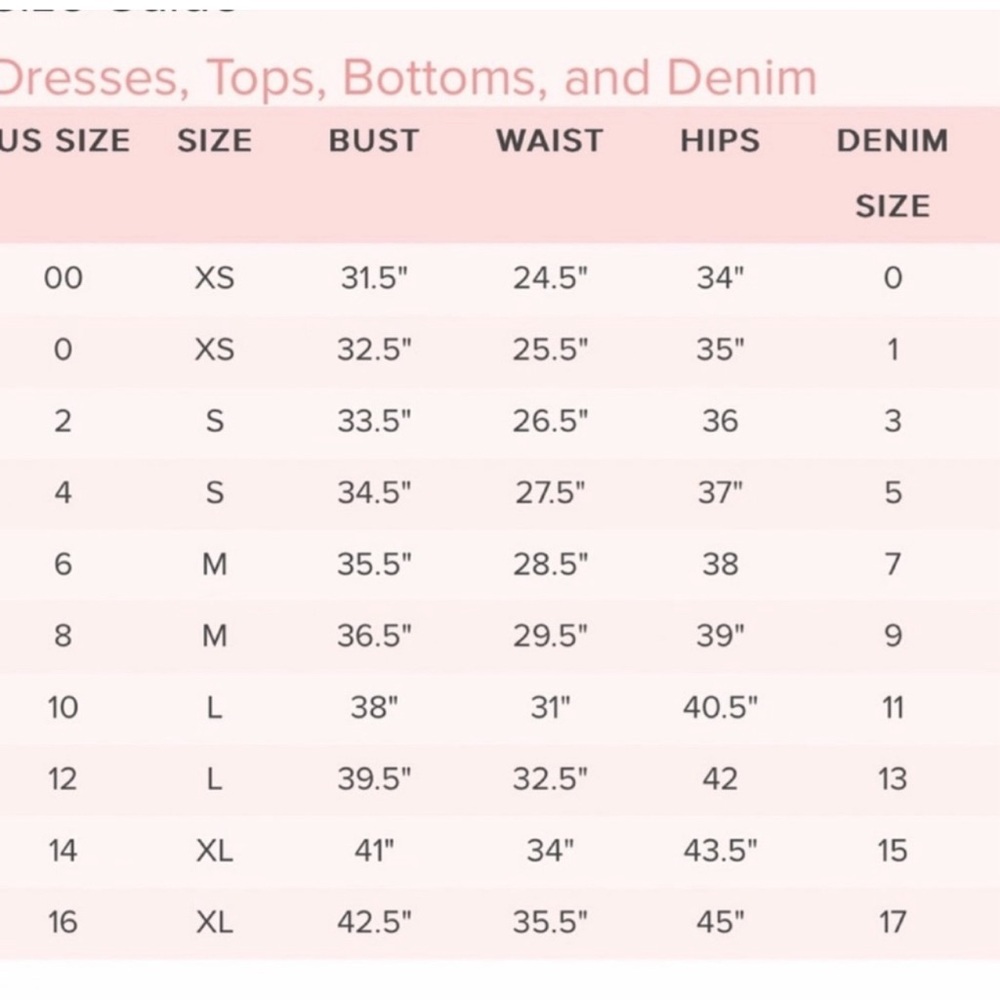Click the US size 14 cell
The height and width of the screenshot is (1000, 1000).
click(63, 850)
